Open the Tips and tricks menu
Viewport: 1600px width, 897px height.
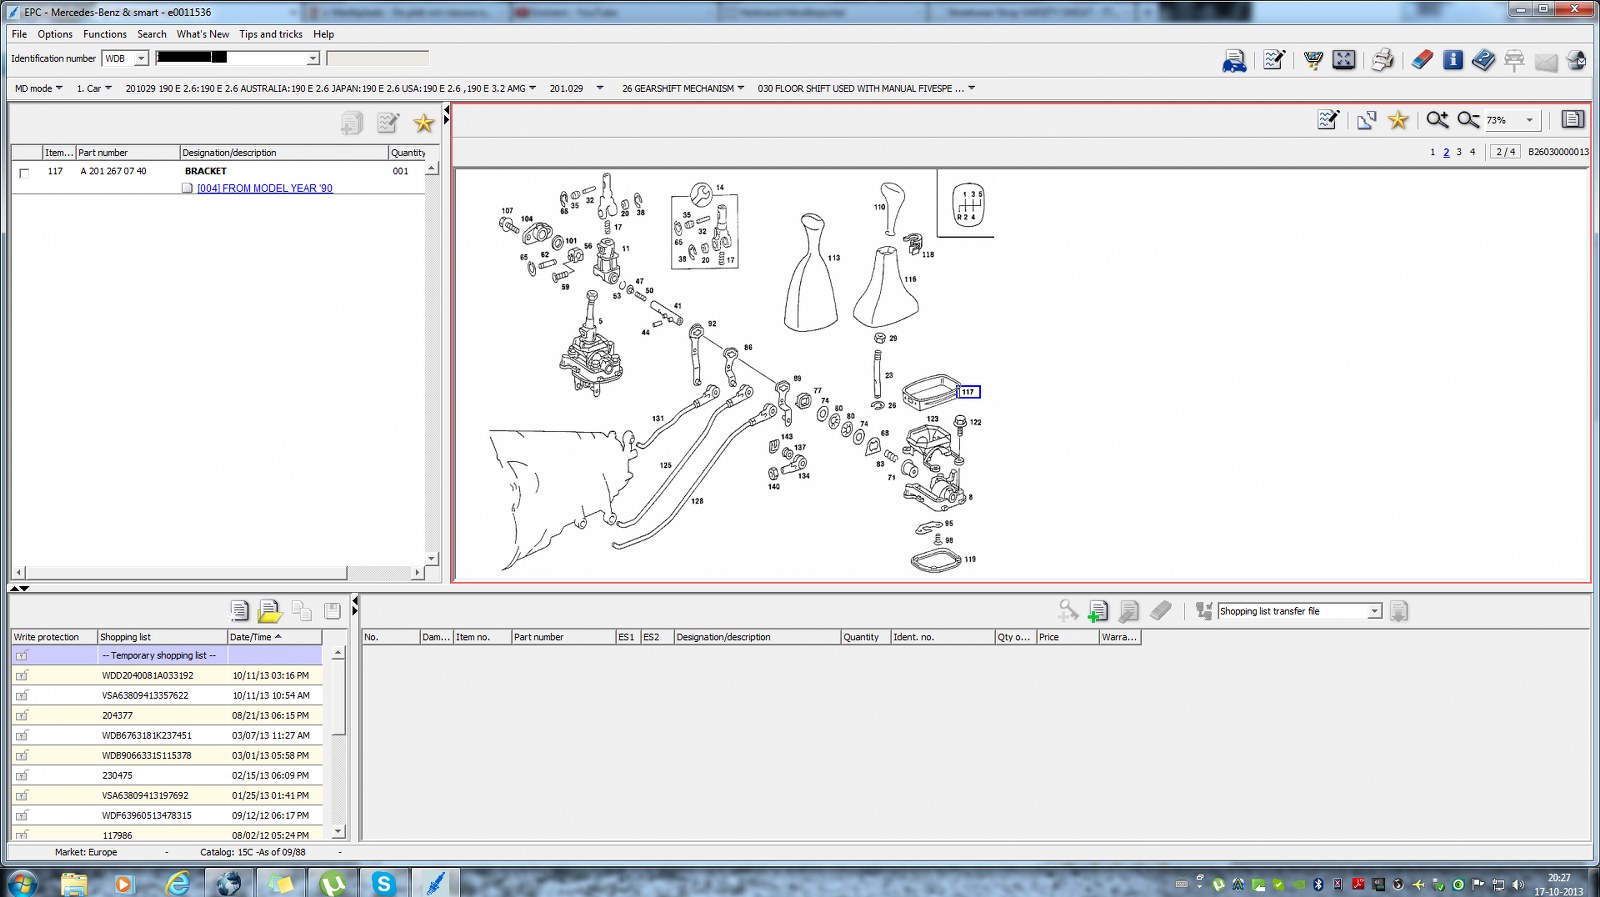click(271, 34)
